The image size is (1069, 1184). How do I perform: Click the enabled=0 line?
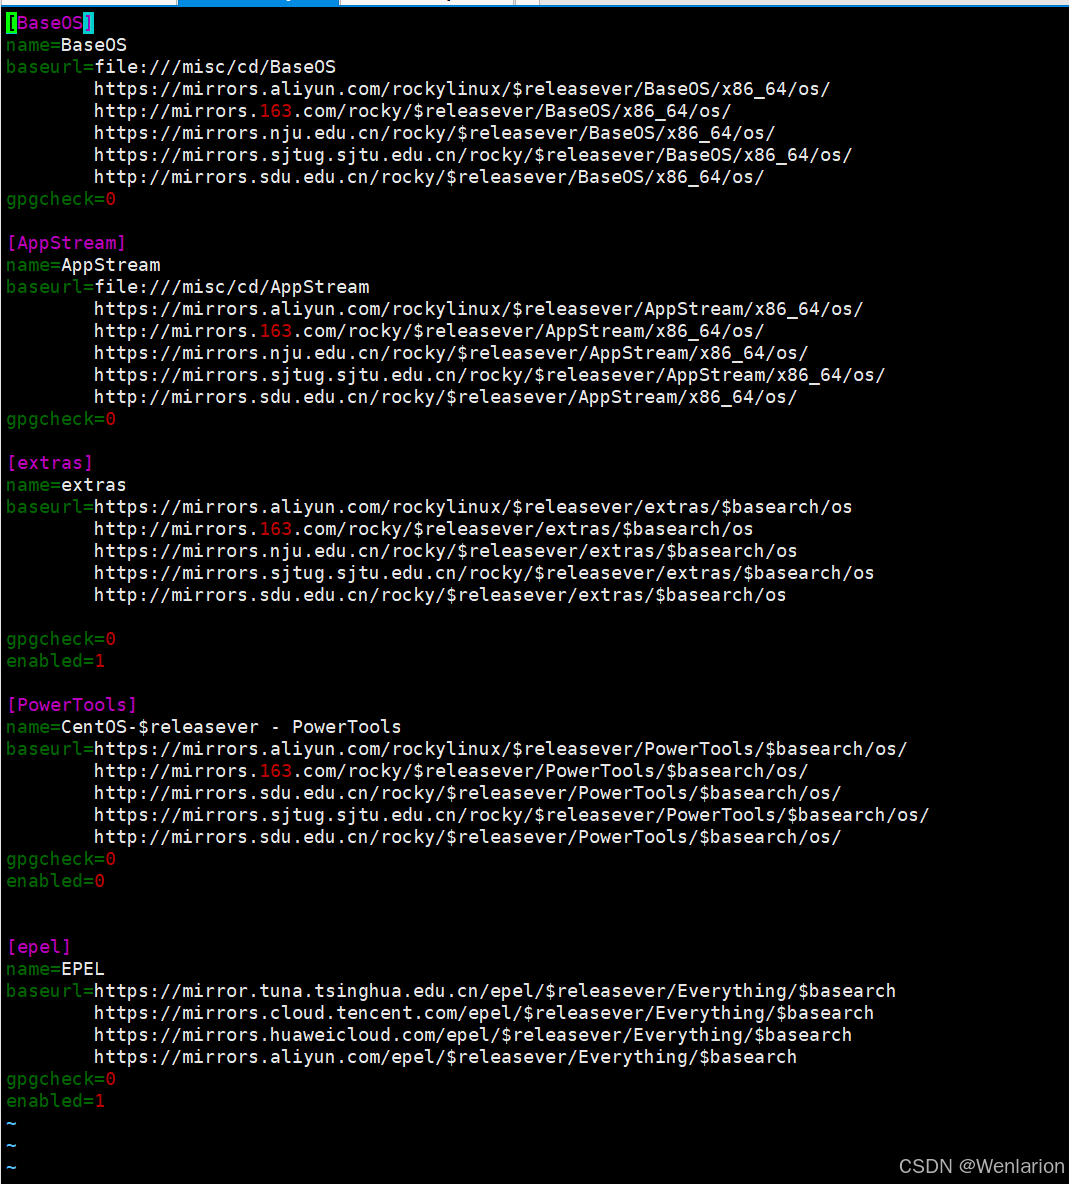(x=56, y=880)
